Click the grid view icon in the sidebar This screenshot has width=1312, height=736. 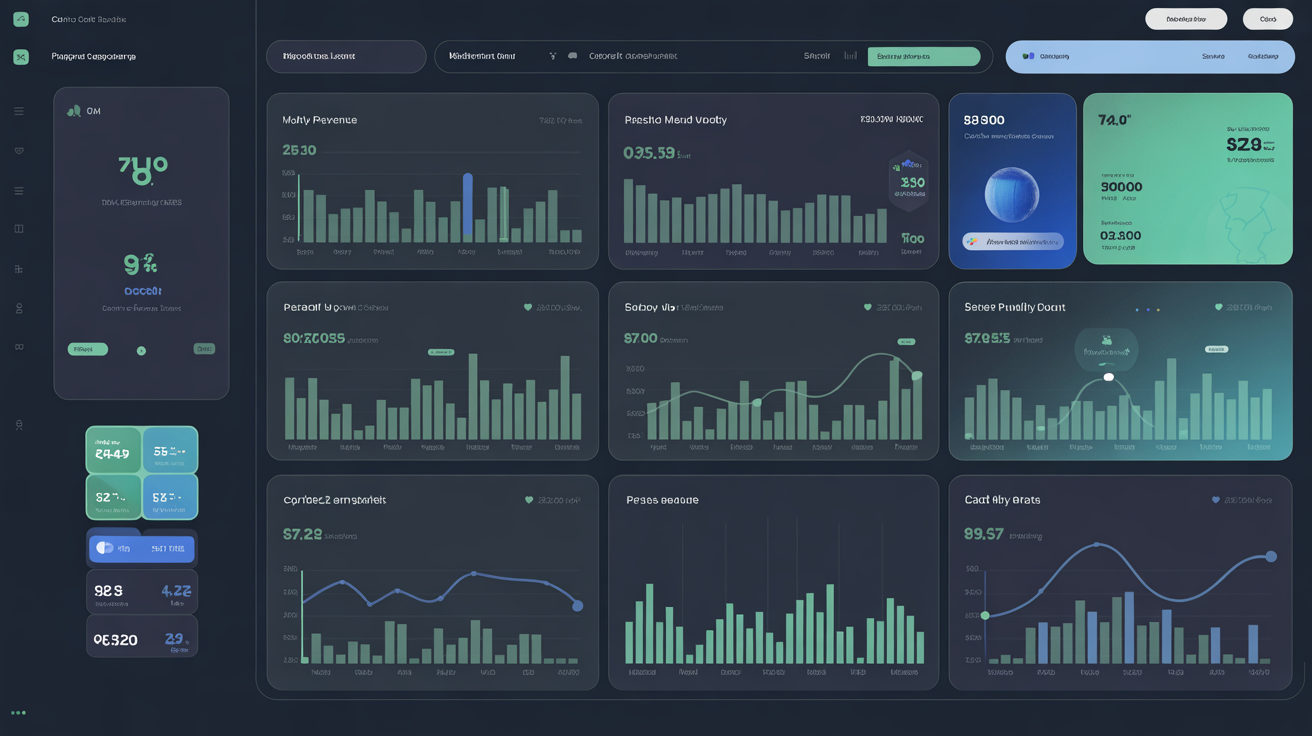point(18,268)
